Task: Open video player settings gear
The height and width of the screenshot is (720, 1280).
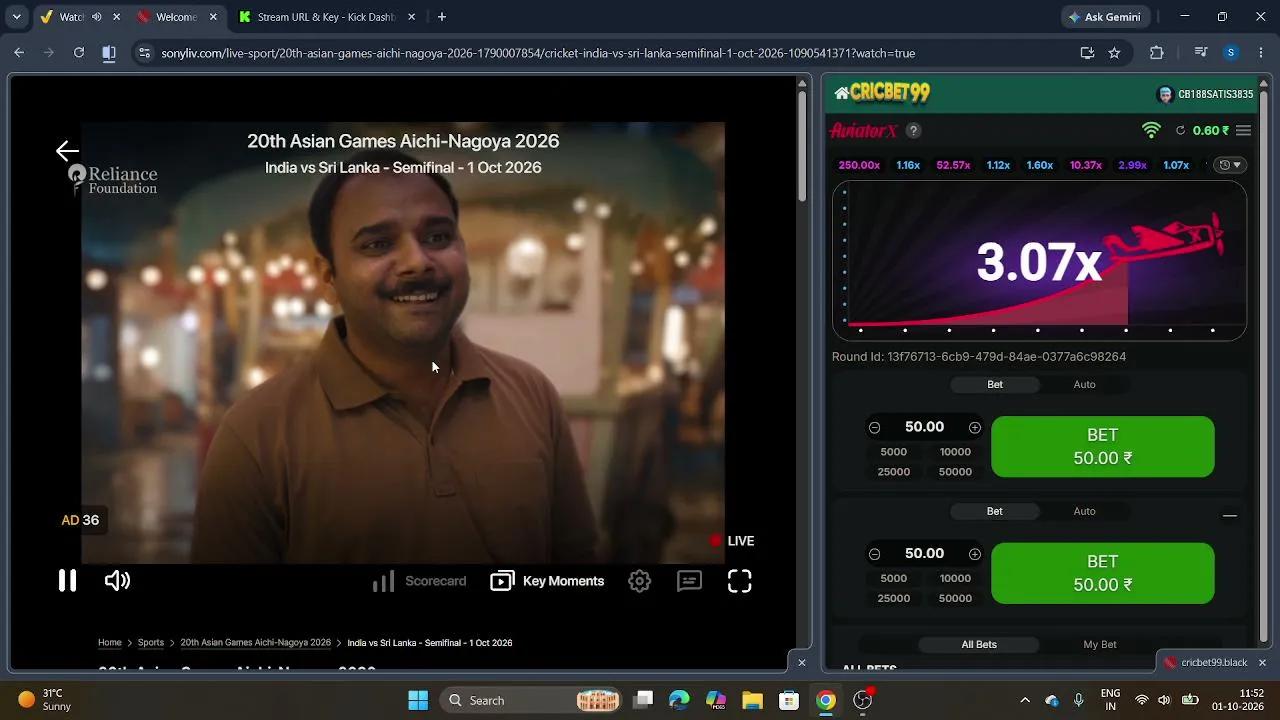Action: click(x=640, y=581)
